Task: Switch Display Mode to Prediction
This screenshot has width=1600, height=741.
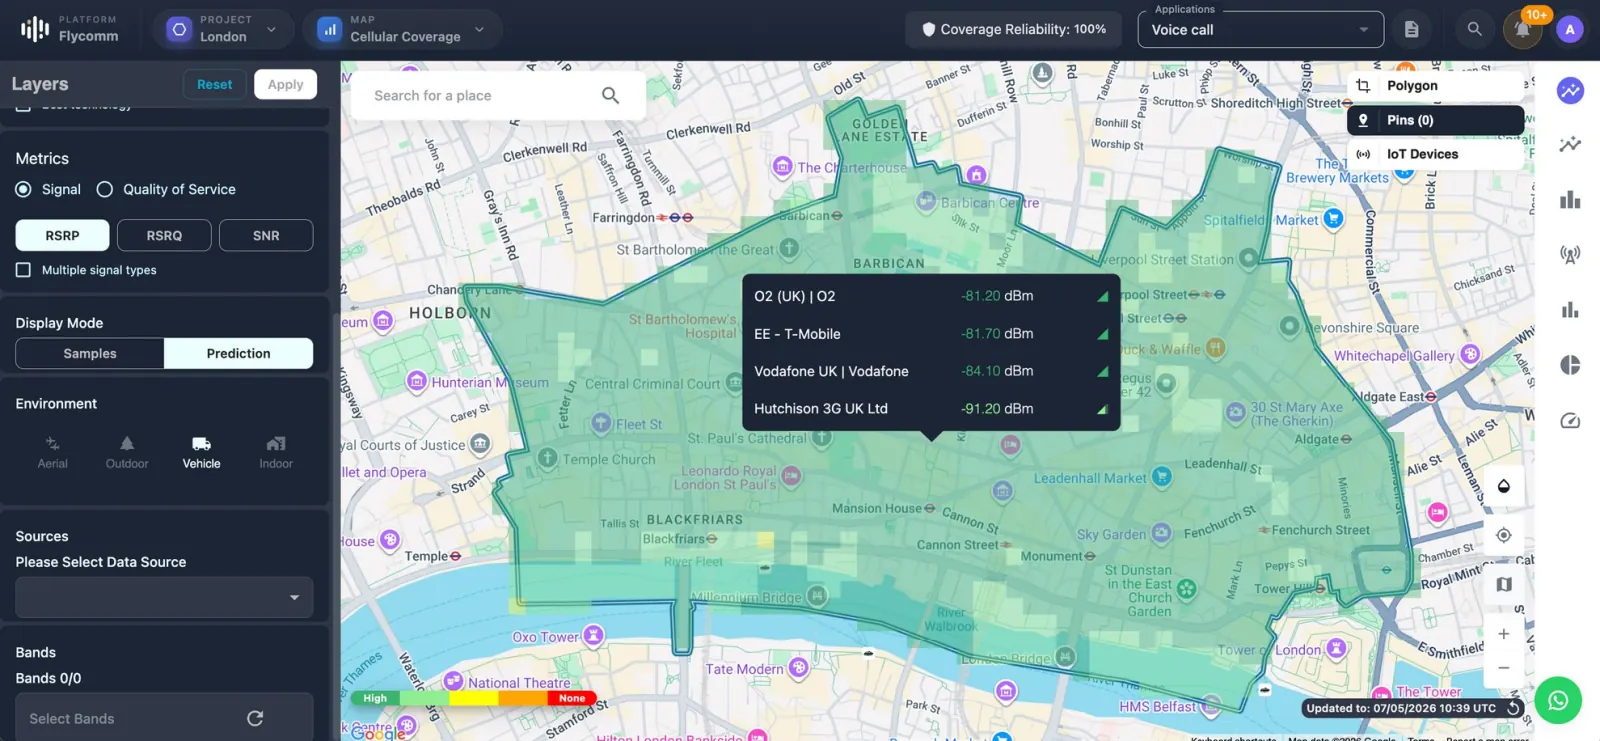Action: point(238,353)
